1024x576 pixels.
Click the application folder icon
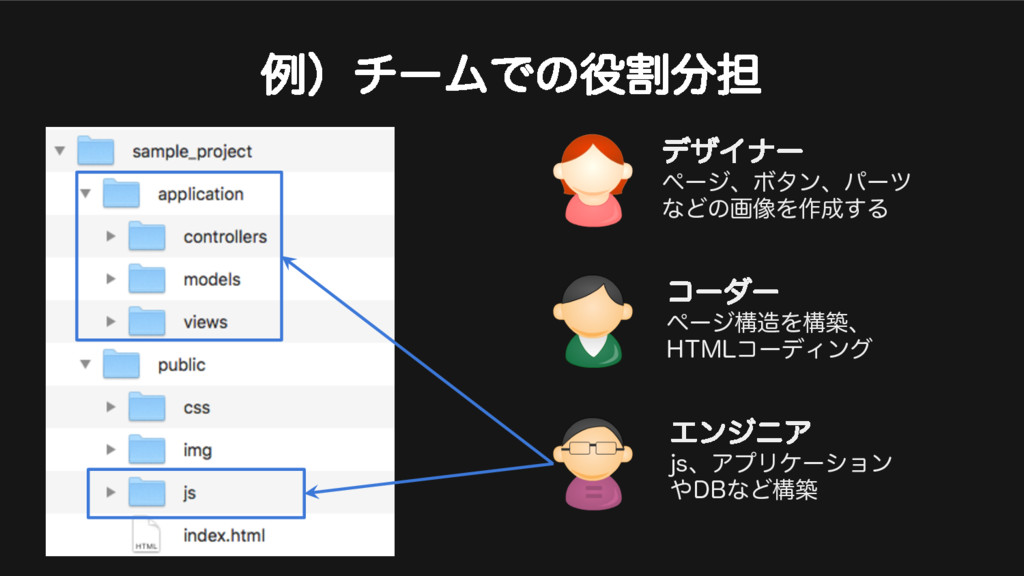[121, 193]
